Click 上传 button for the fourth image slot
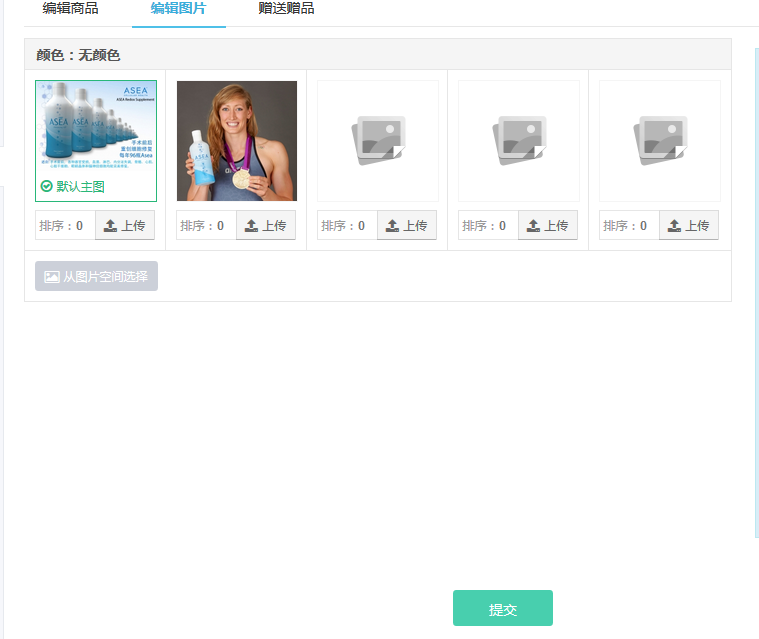Screen dimensions: 759x639 point(547,225)
